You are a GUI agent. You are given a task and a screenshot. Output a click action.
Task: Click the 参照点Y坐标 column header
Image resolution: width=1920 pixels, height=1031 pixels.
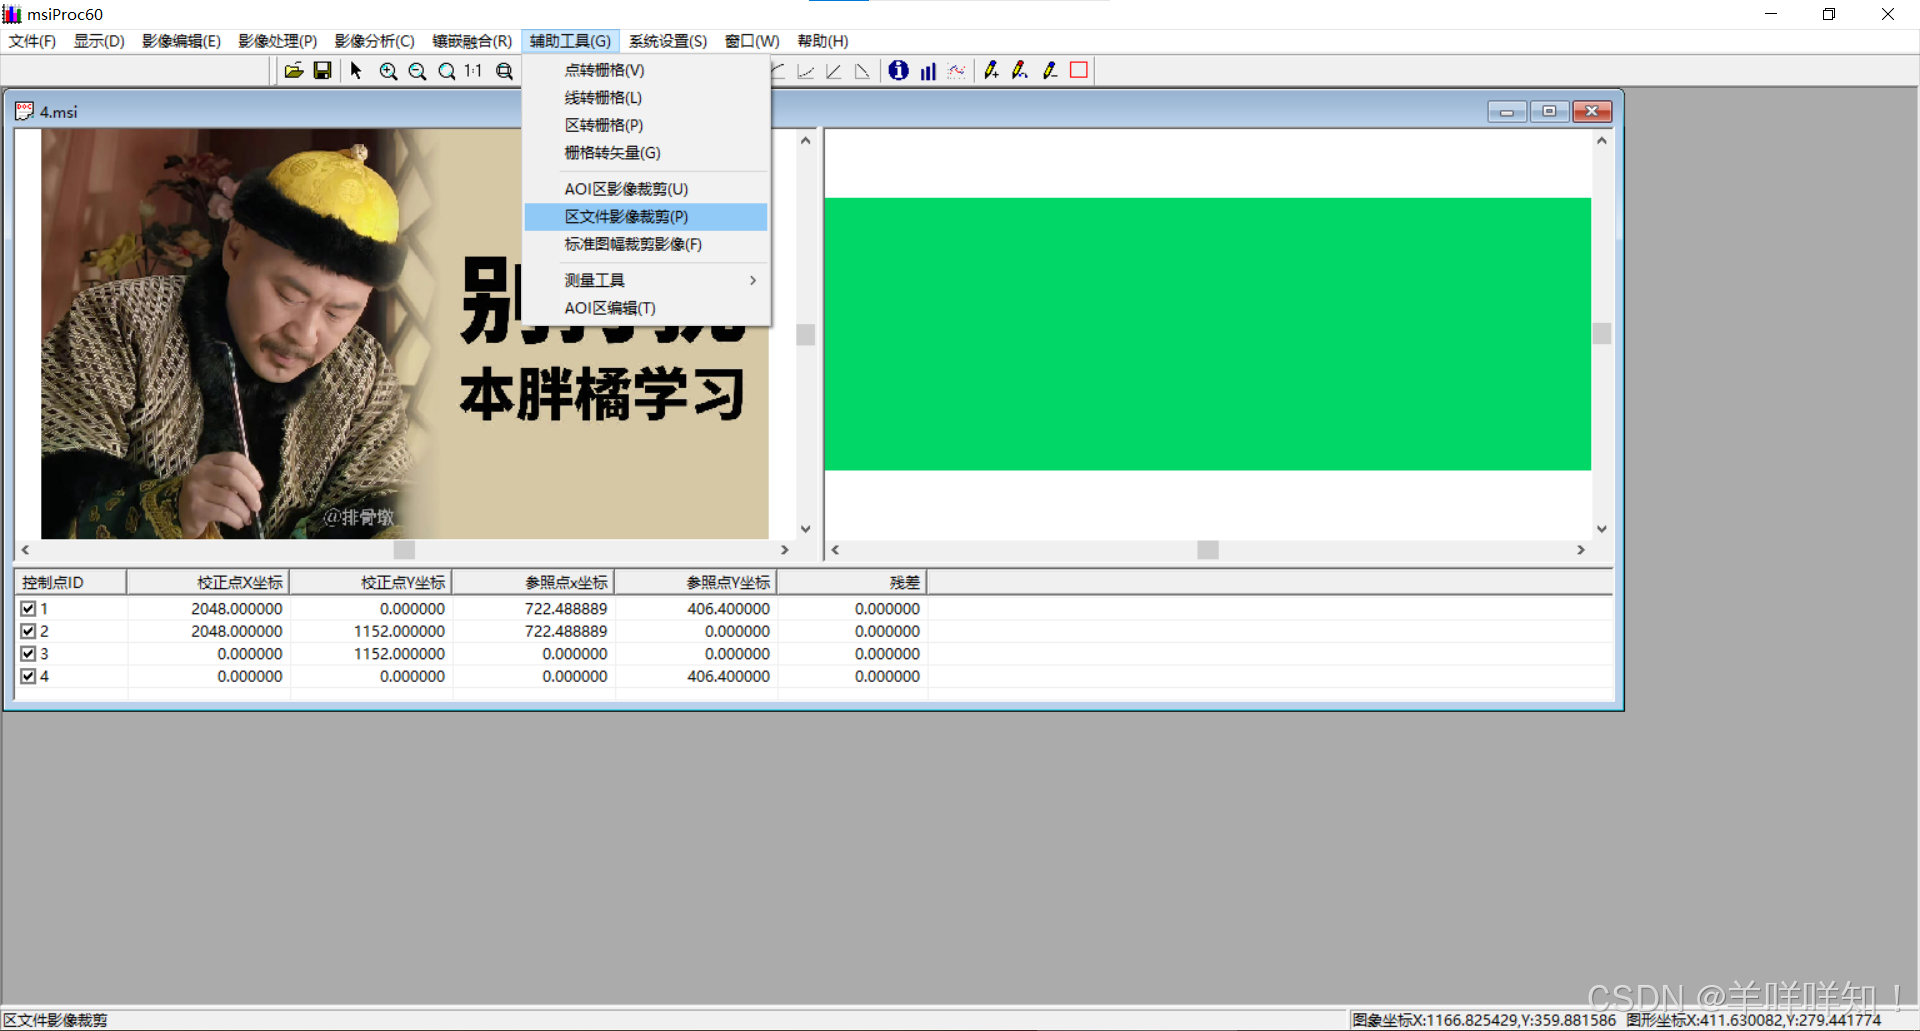pyautogui.click(x=696, y=582)
